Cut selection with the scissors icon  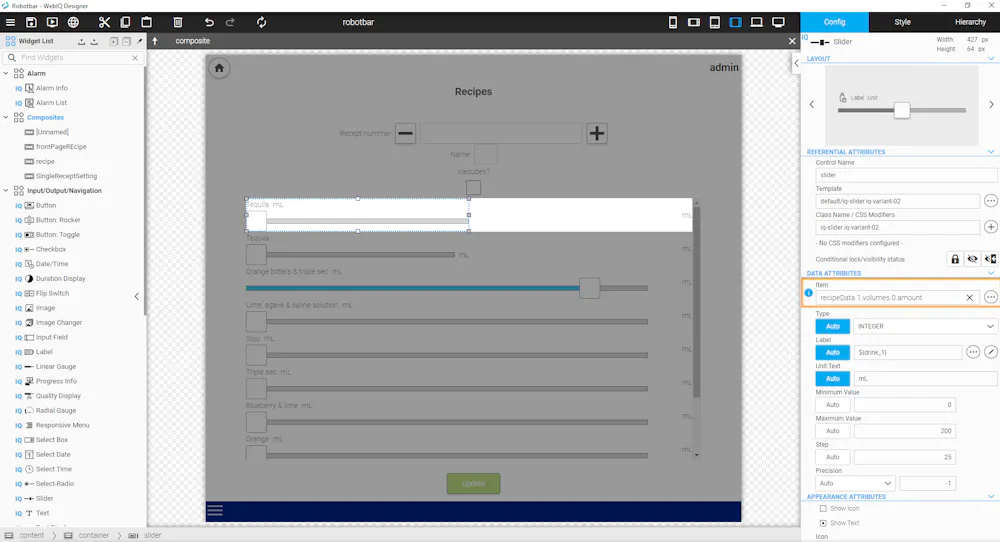tap(104, 22)
